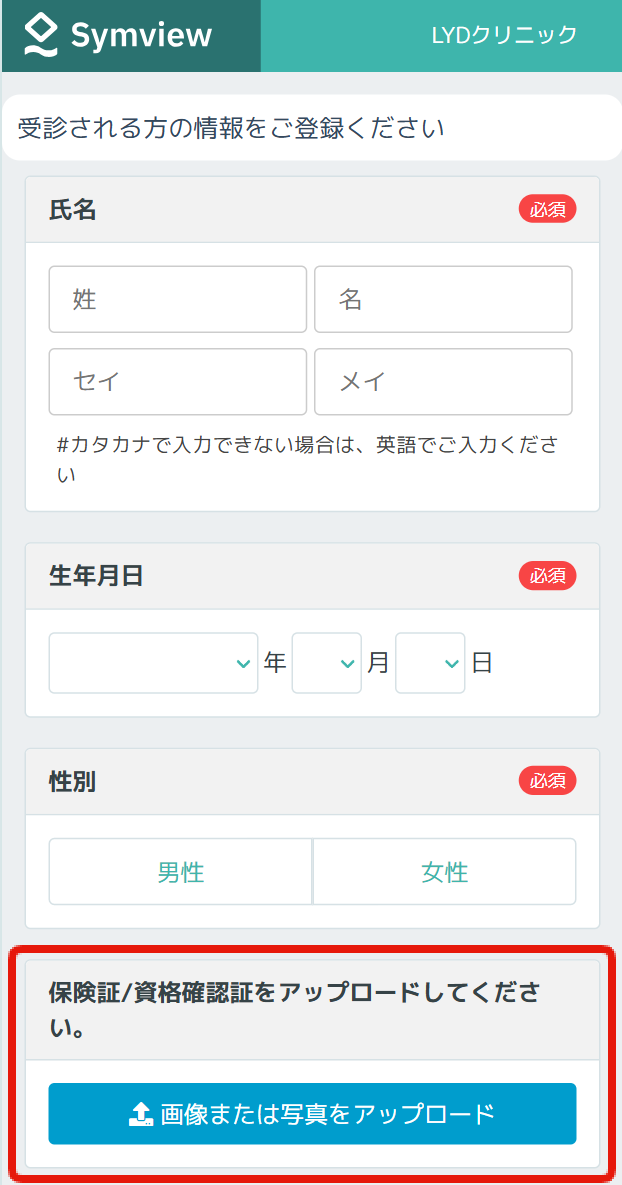The width and height of the screenshot is (622, 1185).
Task: Click the メイ katakana input
Action: point(443,381)
